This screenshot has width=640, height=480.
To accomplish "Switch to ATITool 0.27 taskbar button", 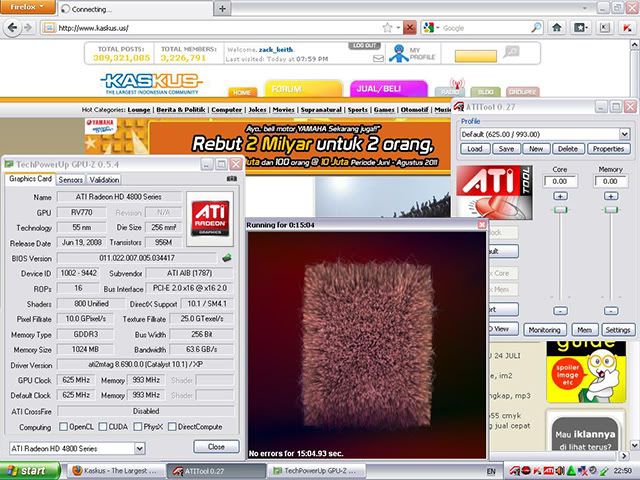I will point(216,471).
